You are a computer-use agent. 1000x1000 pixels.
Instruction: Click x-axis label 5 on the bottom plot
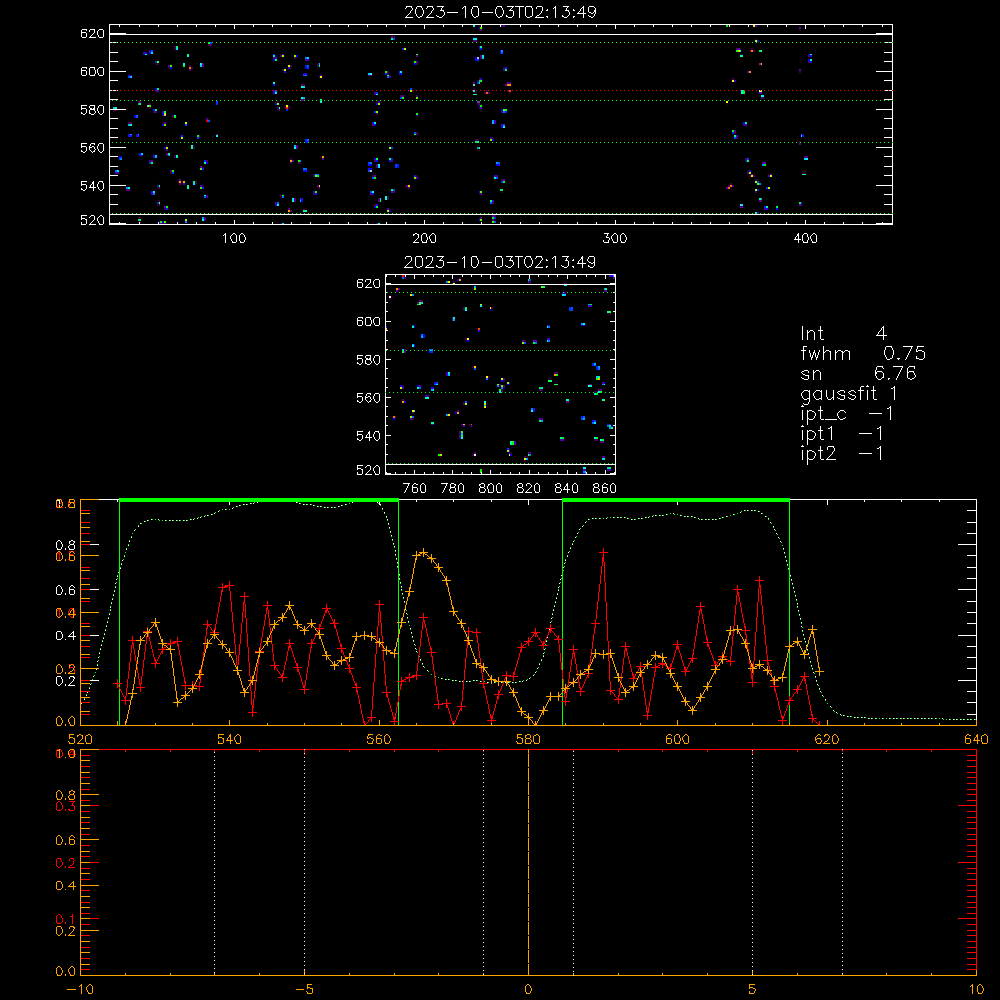pyautogui.click(x=752, y=989)
